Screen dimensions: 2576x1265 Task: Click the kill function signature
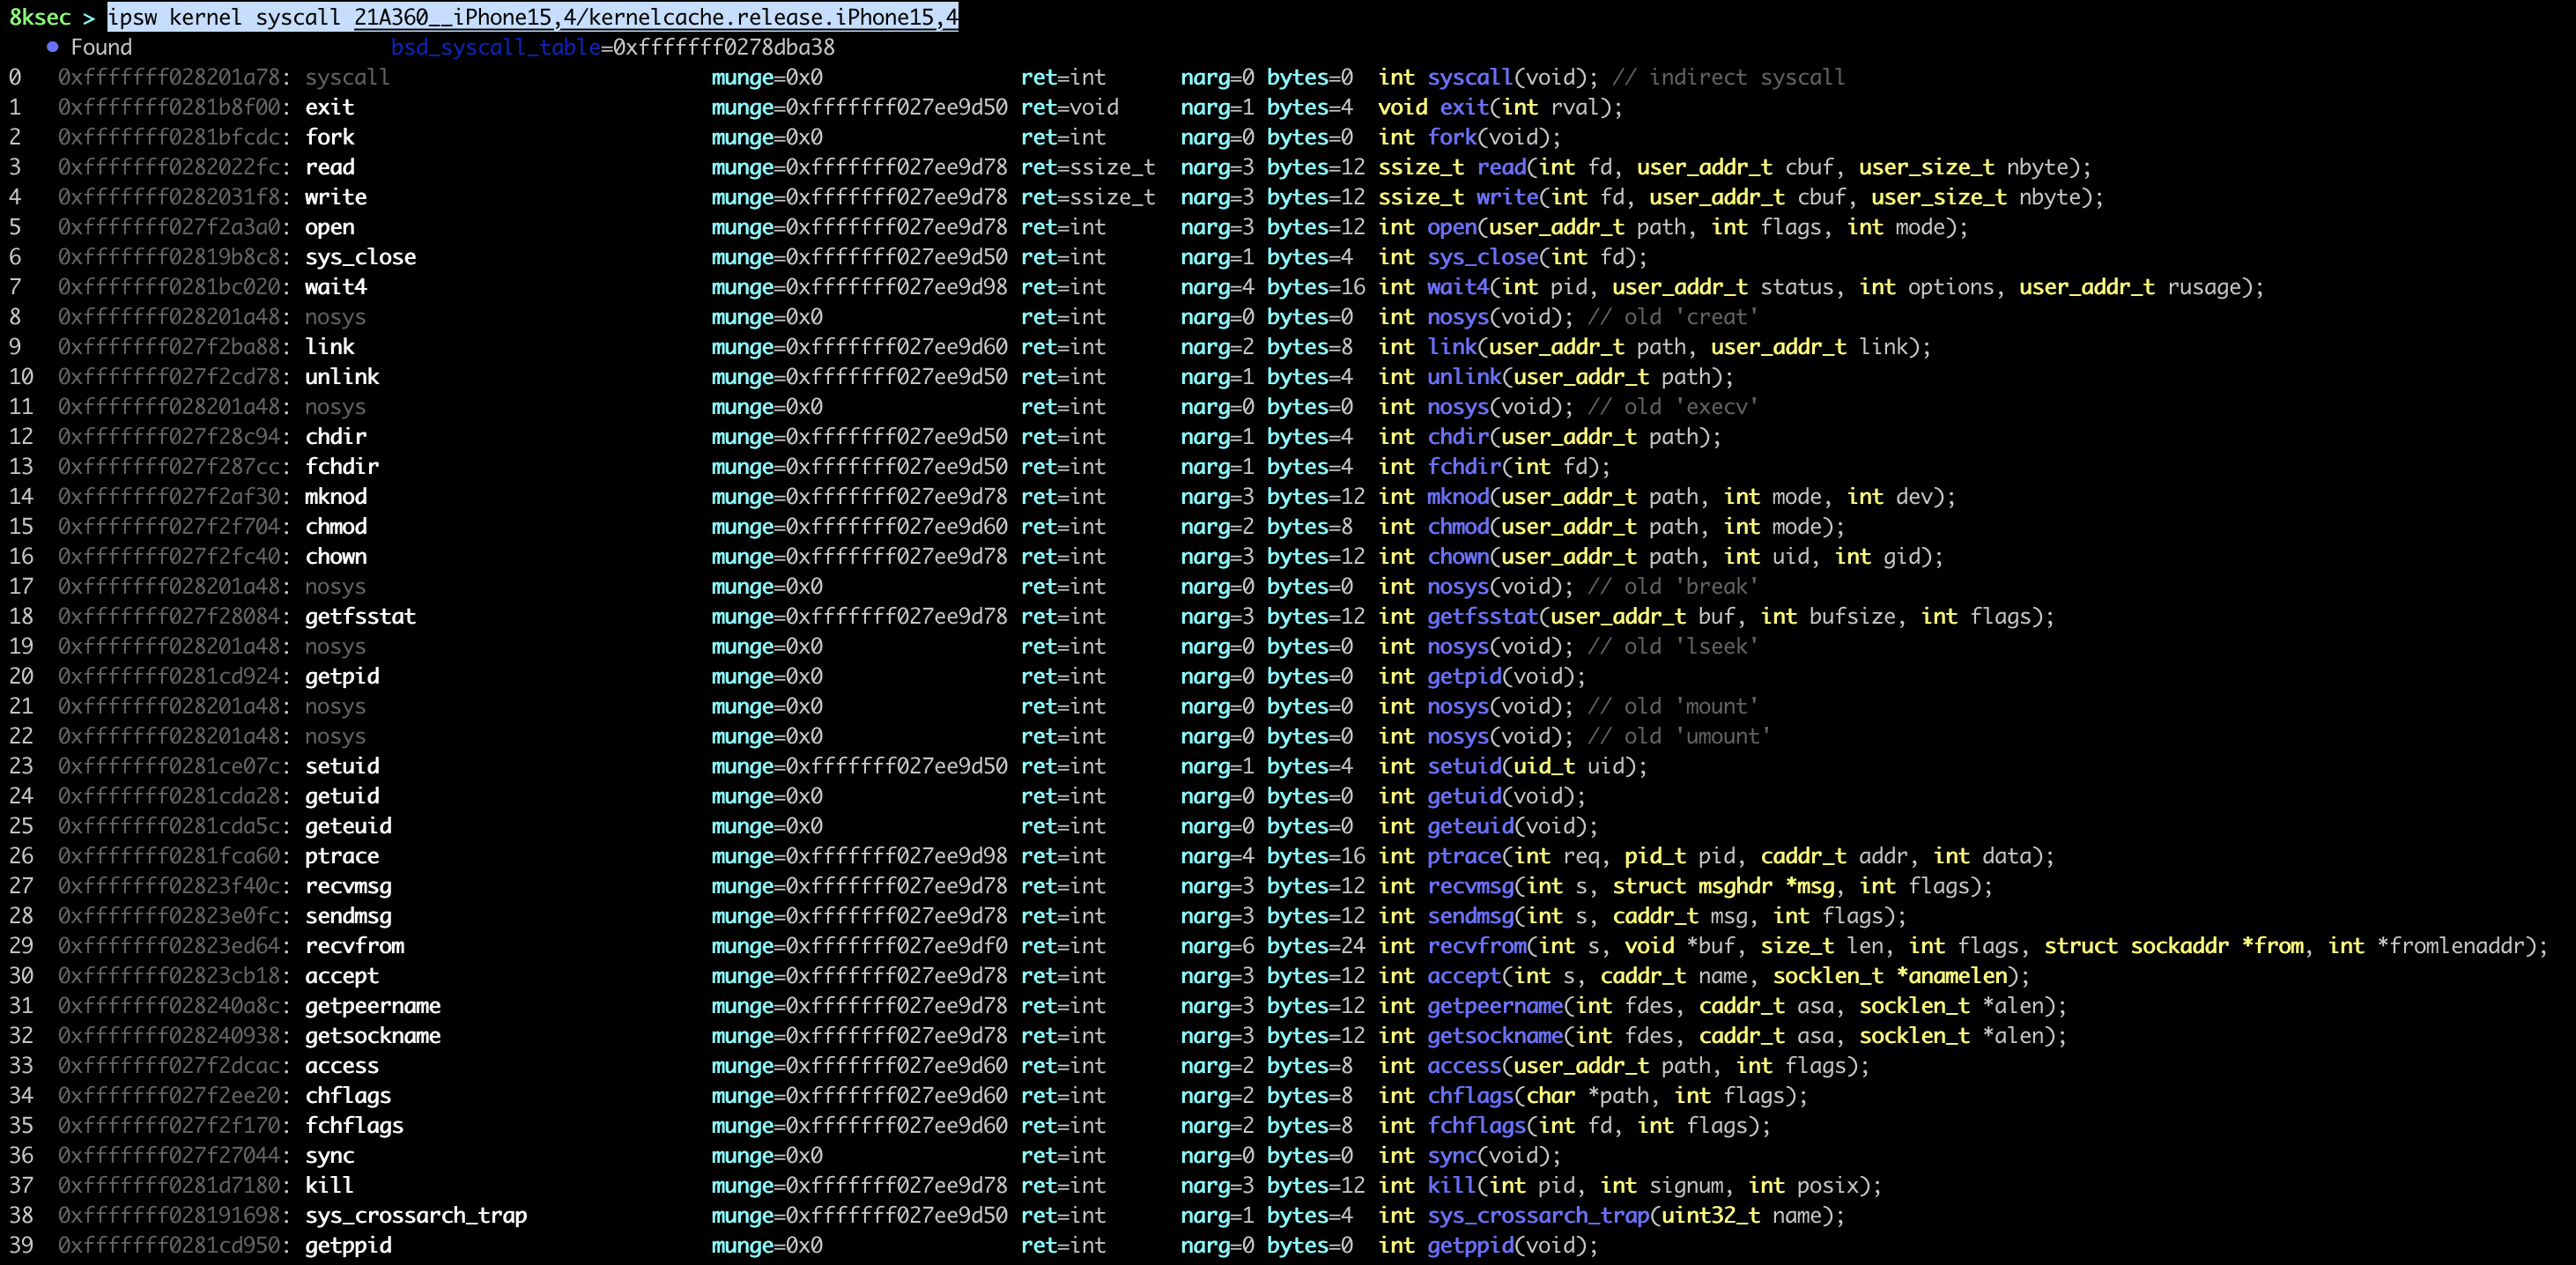click(x=1630, y=1185)
